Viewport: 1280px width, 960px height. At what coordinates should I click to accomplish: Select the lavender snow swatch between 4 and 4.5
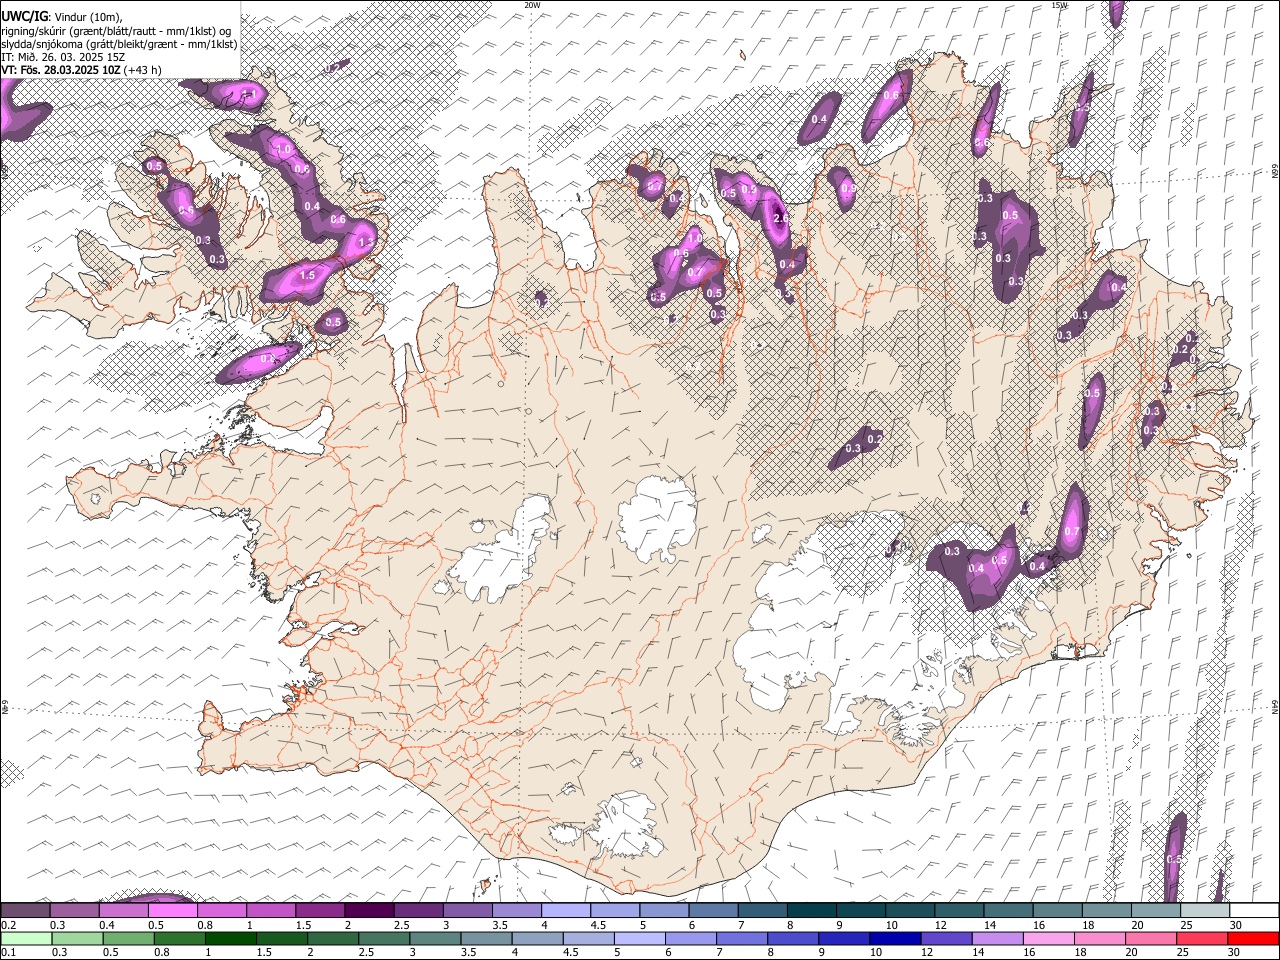tap(567, 911)
